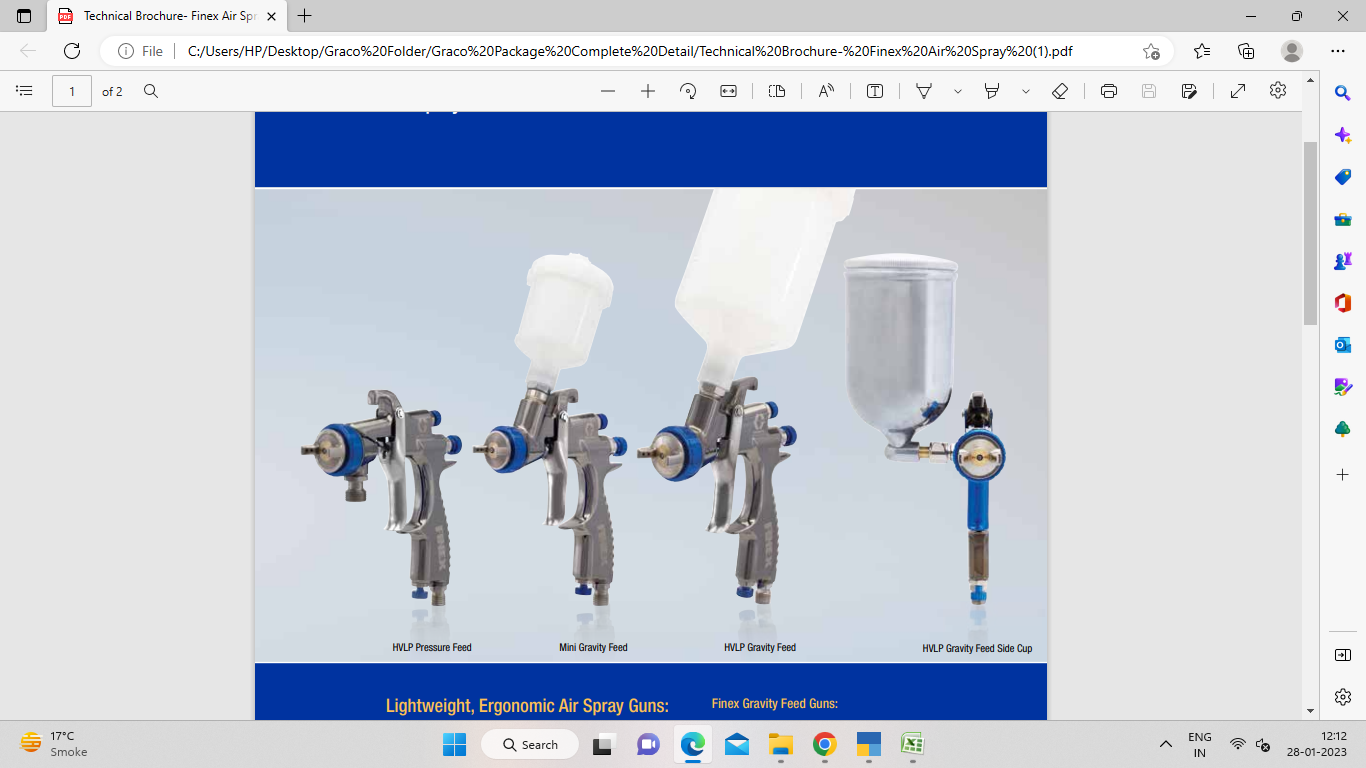Open Excel from the taskbar

(912, 744)
